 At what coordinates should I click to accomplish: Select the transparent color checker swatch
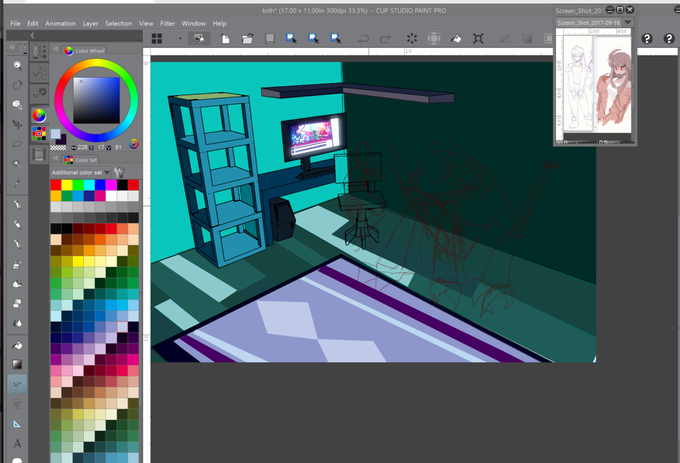[x=59, y=148]
